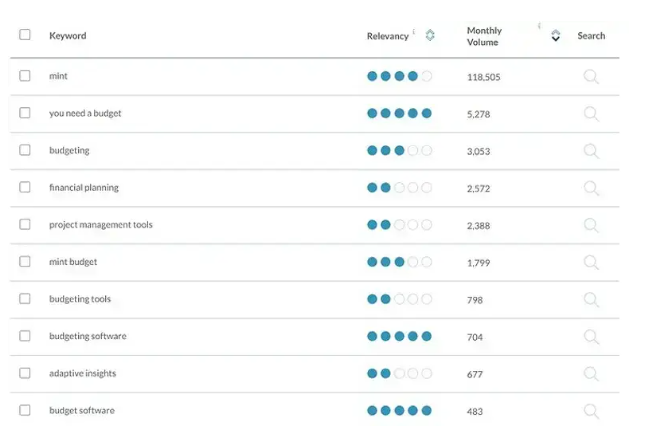This screenshot has width=648, height=446.
Task: Click the search magnifier for adaptive insights
Action: pos(591,374)
